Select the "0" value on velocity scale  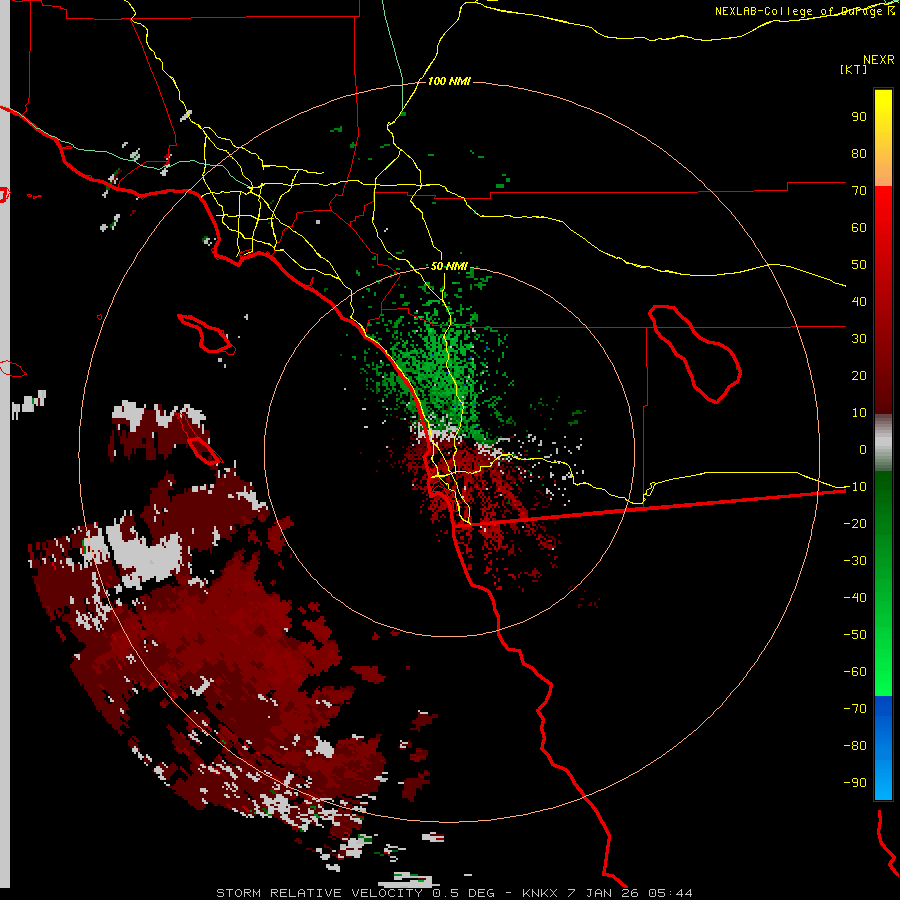pyautogui.click(x=863, y=450)
